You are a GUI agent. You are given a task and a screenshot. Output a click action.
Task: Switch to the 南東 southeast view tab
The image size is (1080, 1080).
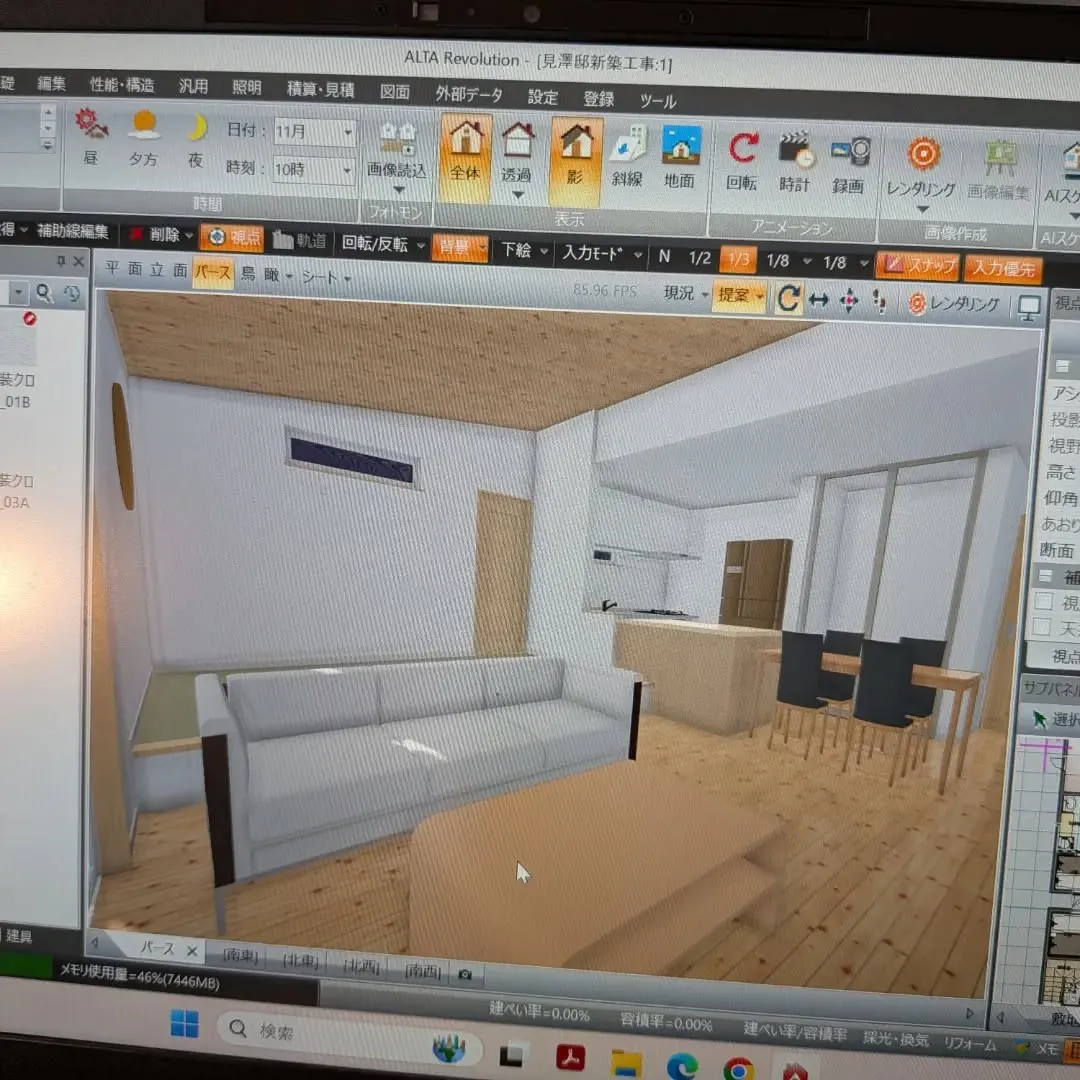click(x=240, y=956)
